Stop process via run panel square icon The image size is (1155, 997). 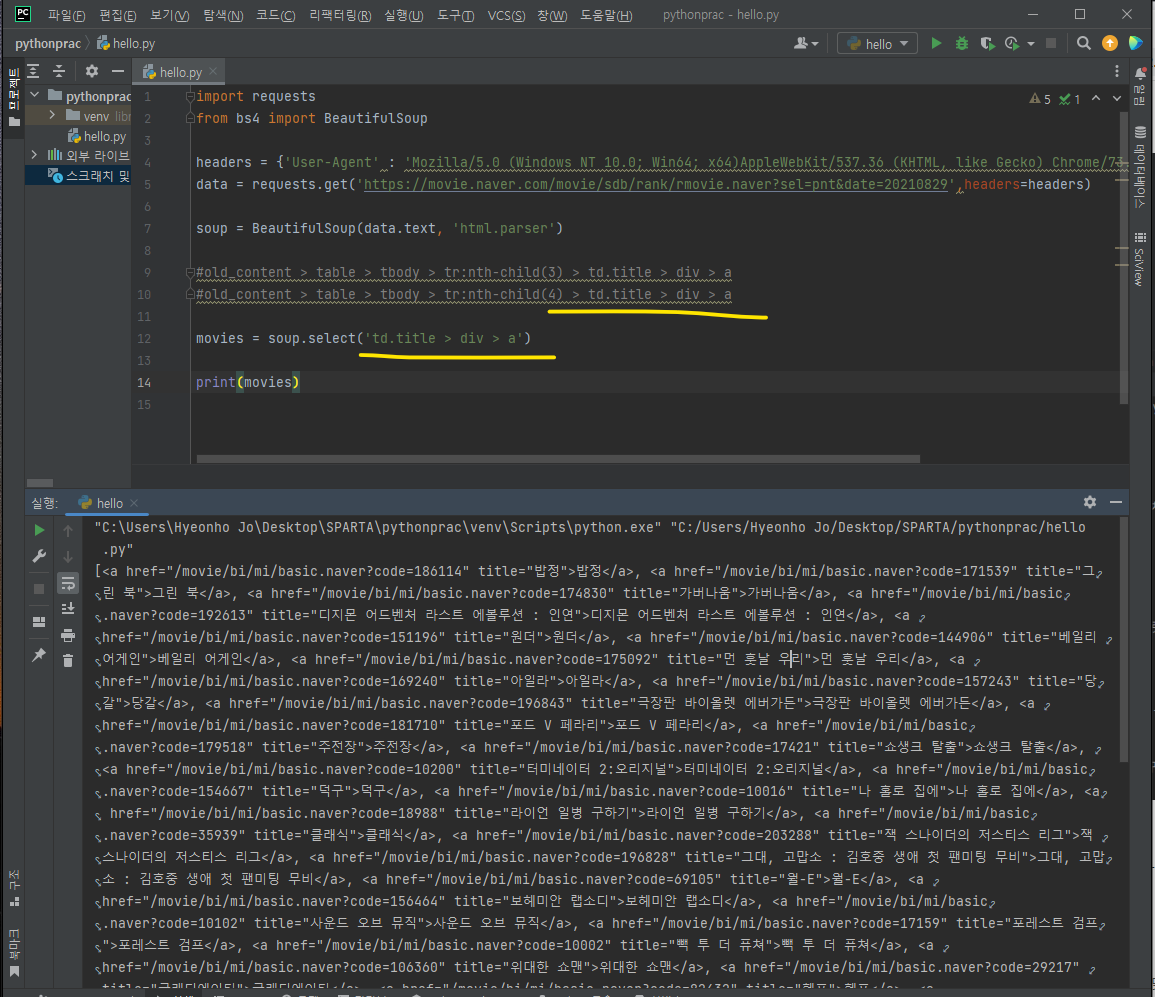coord(39,588)
